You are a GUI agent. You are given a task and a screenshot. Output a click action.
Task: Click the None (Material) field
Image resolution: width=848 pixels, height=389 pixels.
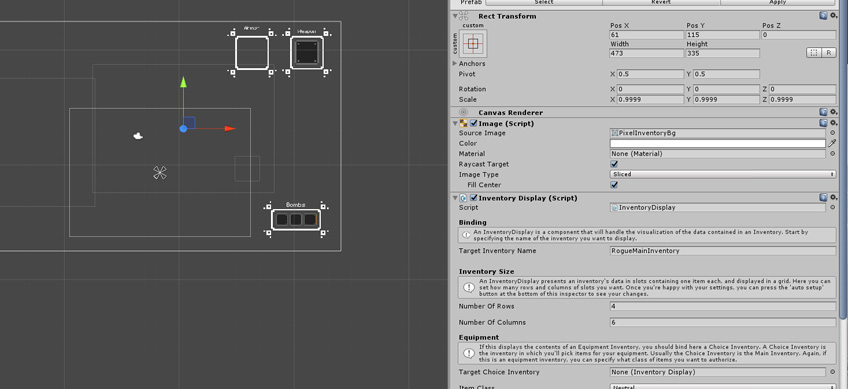718,154
